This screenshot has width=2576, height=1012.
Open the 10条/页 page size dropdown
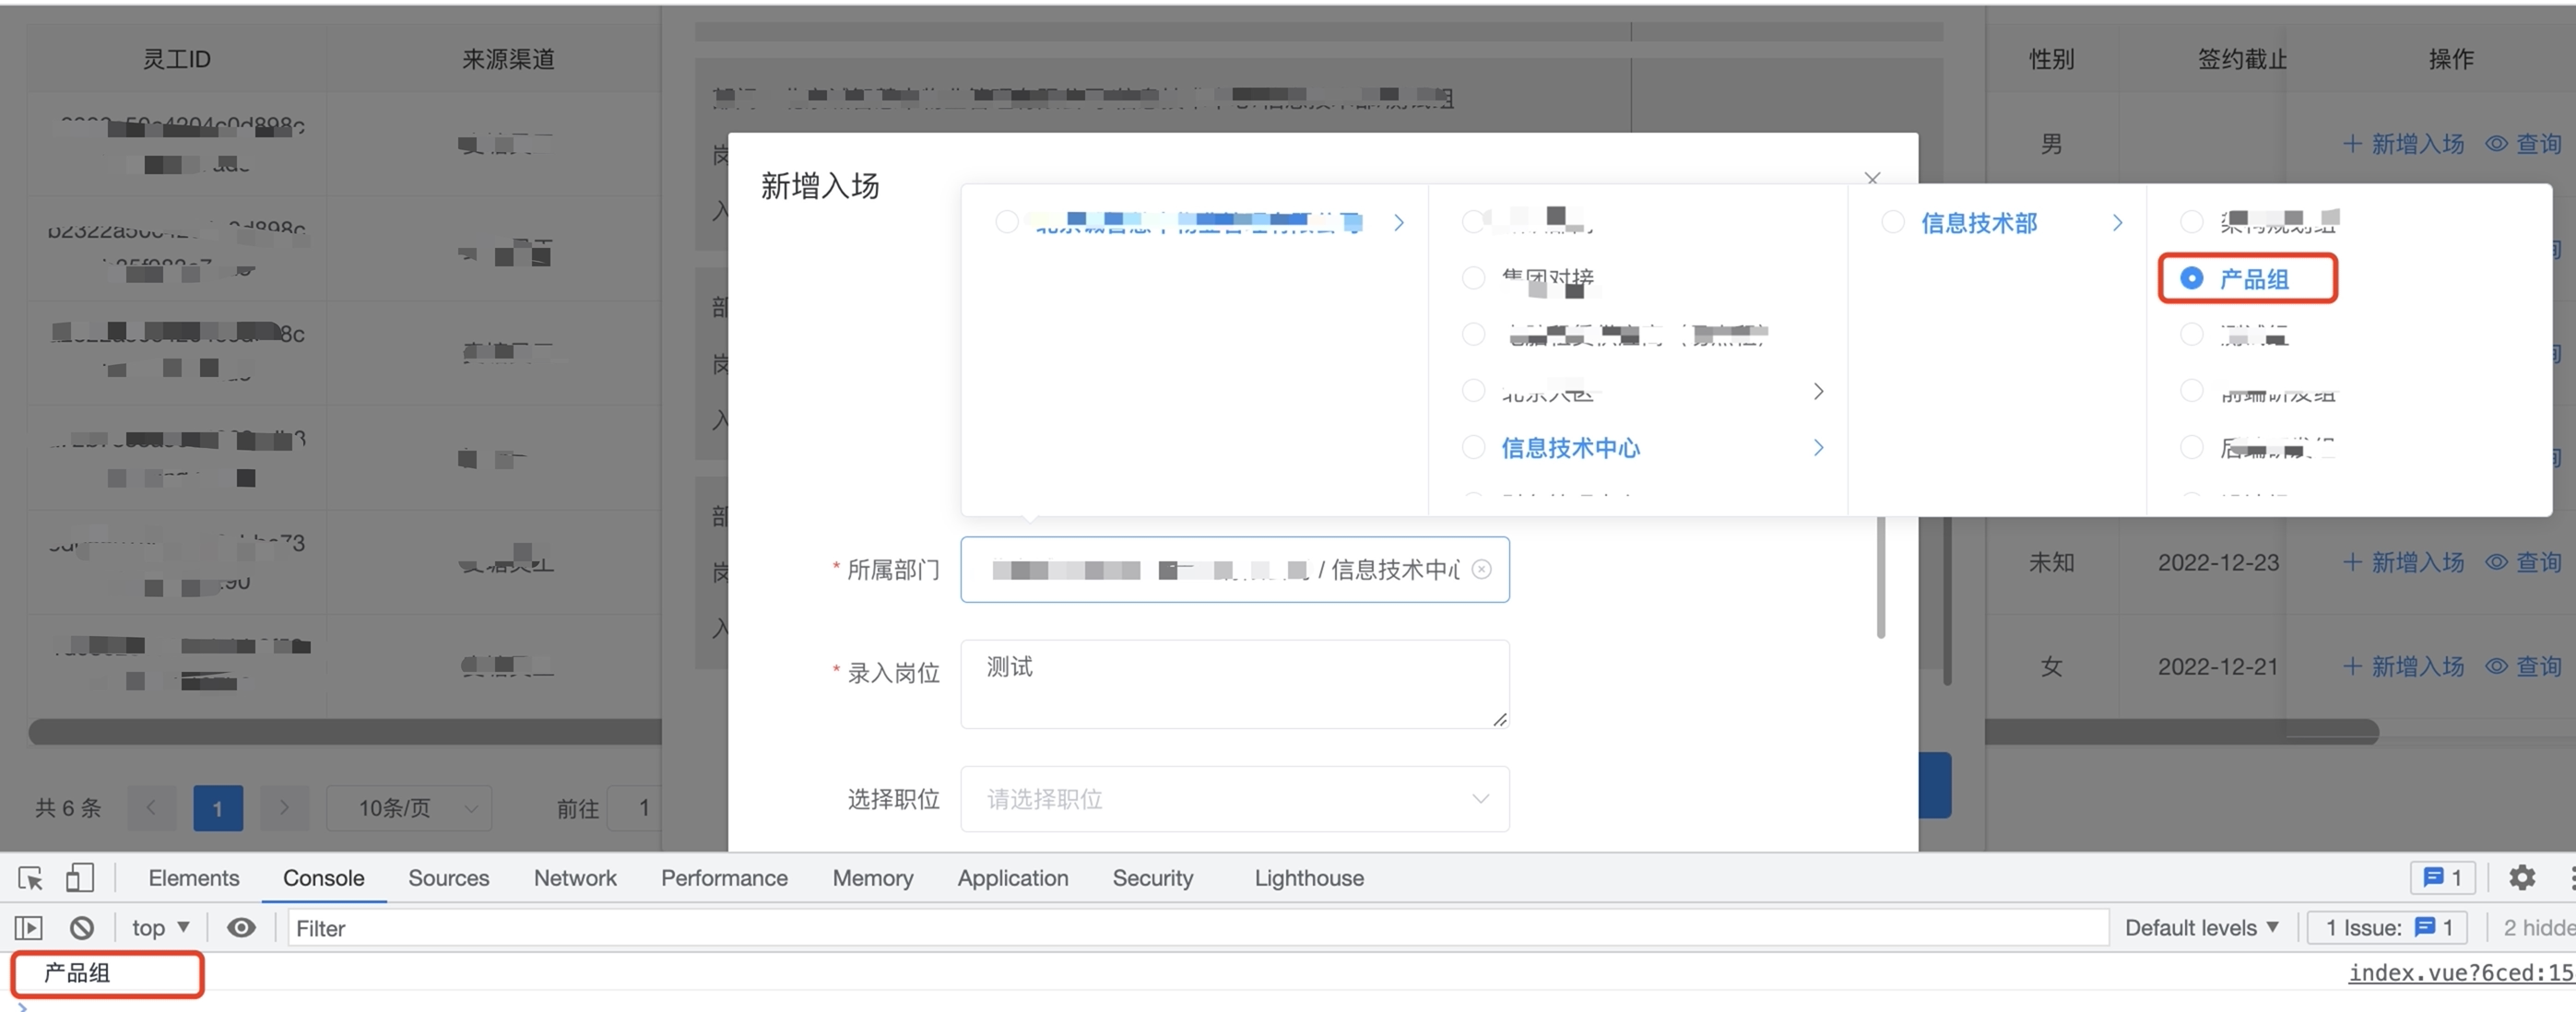click(x=409, y=808)
